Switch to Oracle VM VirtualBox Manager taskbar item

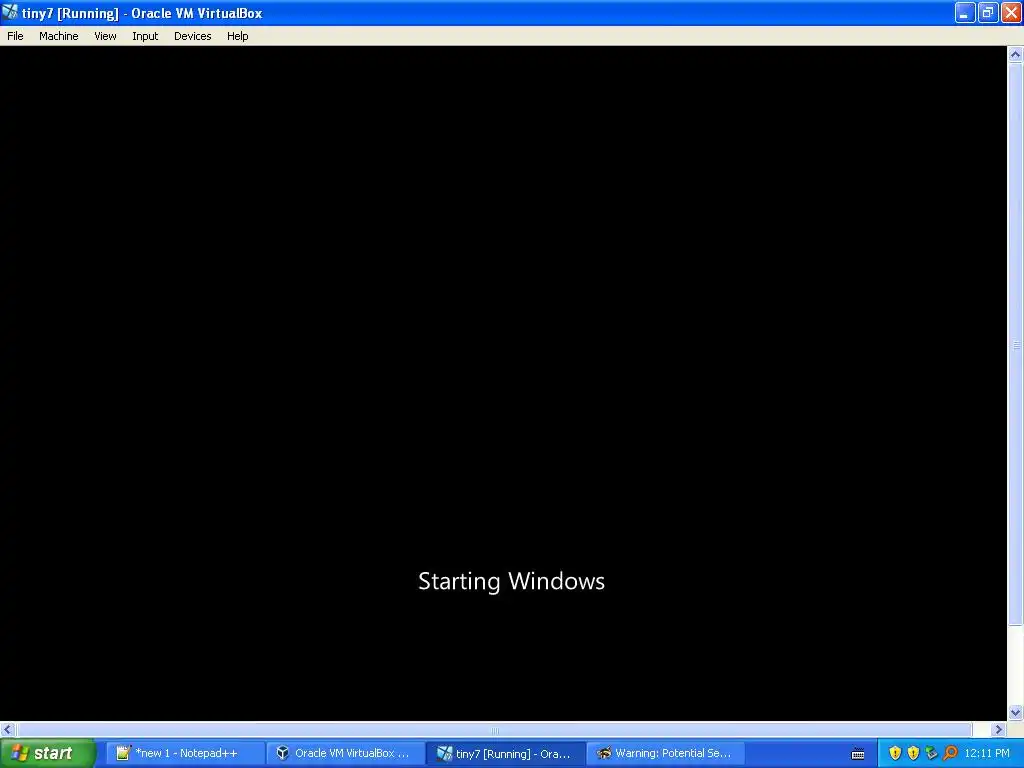tap(345, 753)
